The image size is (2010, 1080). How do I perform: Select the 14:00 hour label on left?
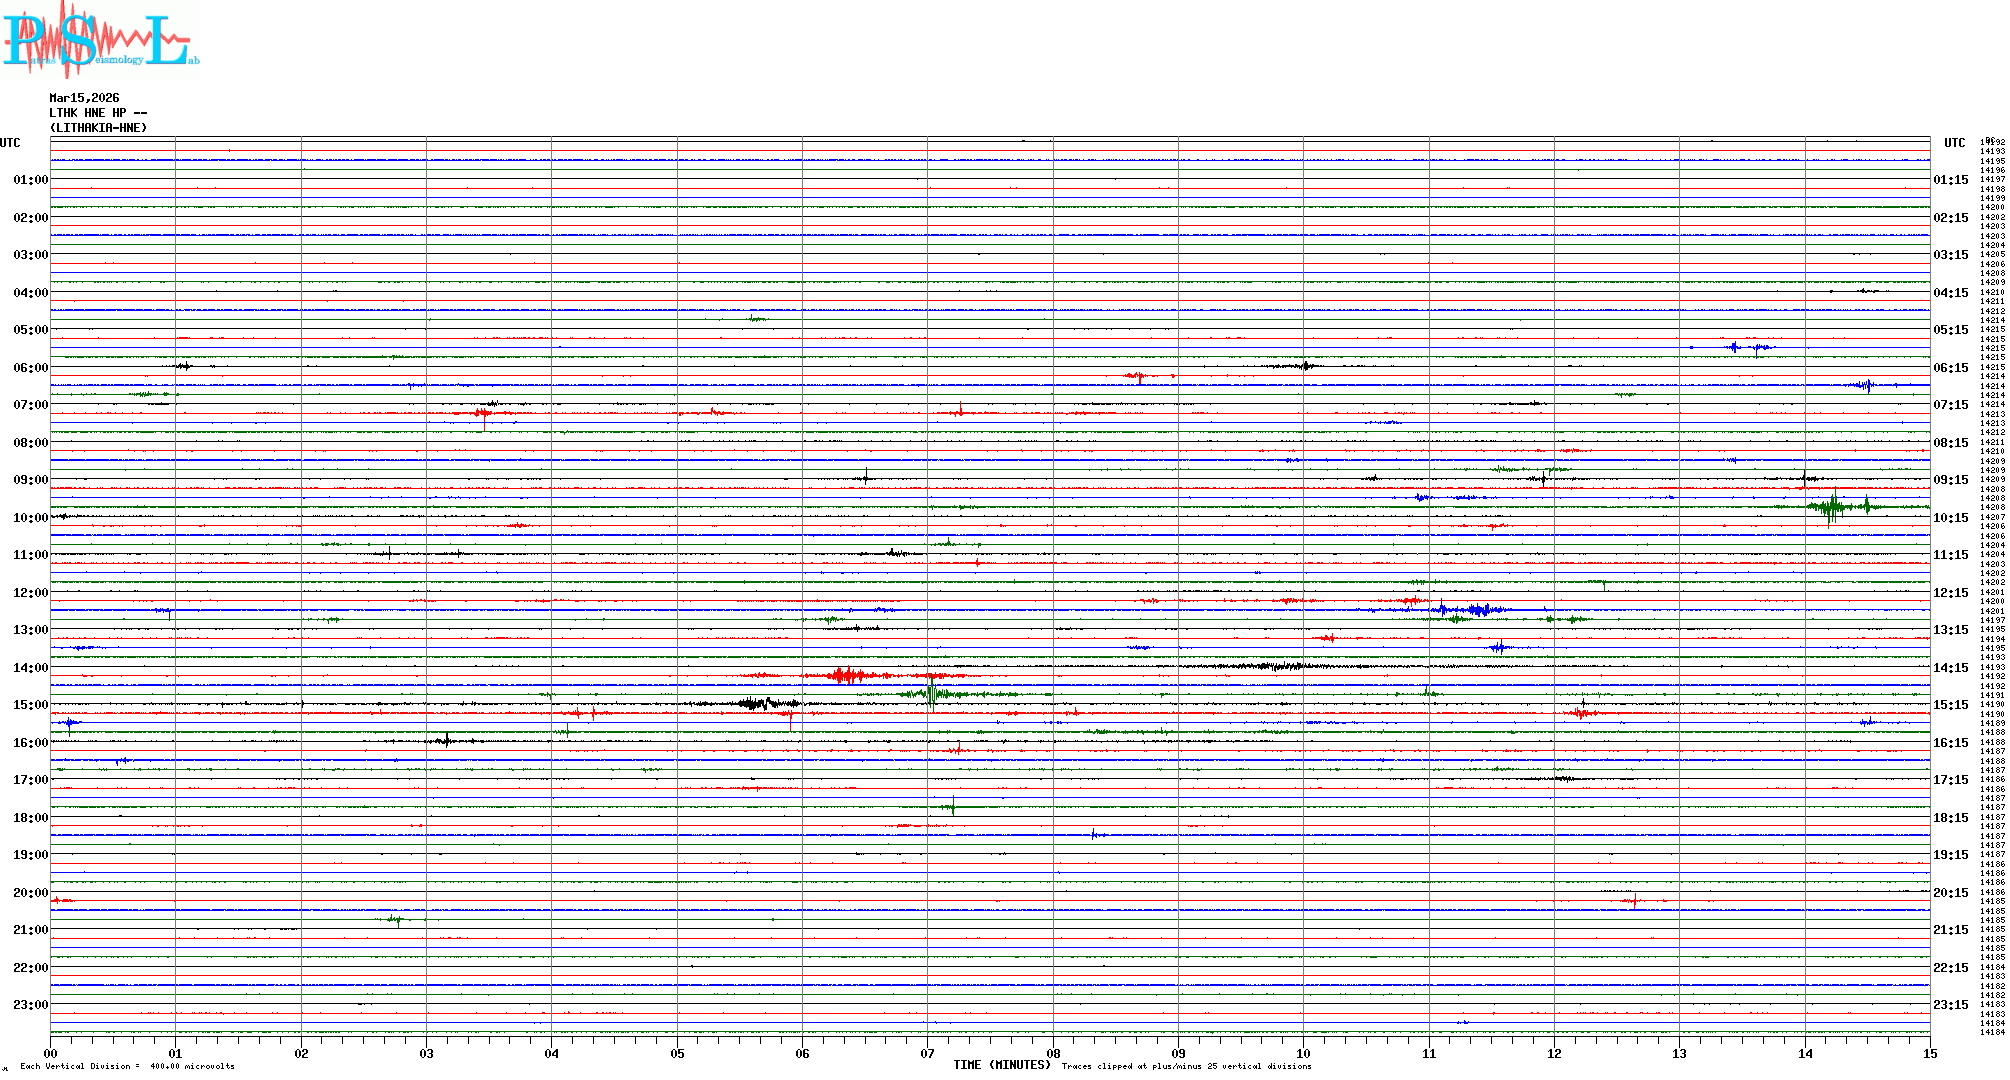coord(30,668)
